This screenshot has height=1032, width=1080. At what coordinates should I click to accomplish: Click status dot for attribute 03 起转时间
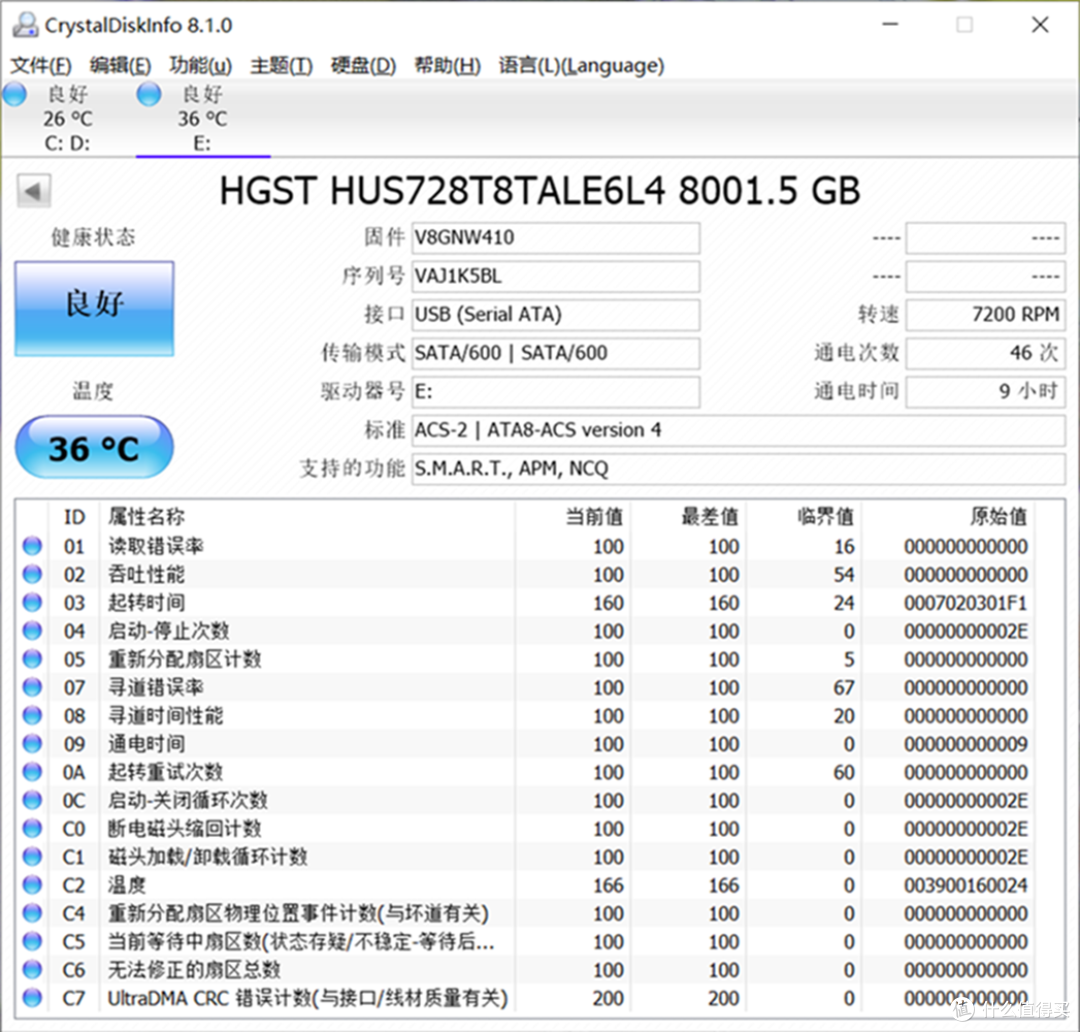coord(32,603)
